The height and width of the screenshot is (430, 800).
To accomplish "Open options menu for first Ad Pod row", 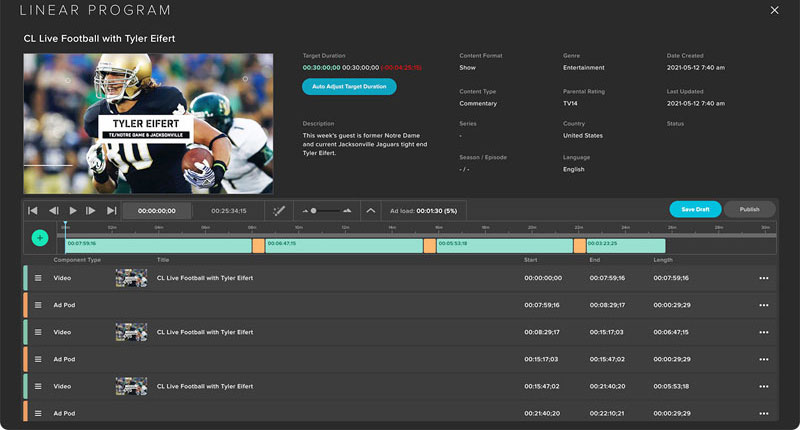I will coord(764,305).
